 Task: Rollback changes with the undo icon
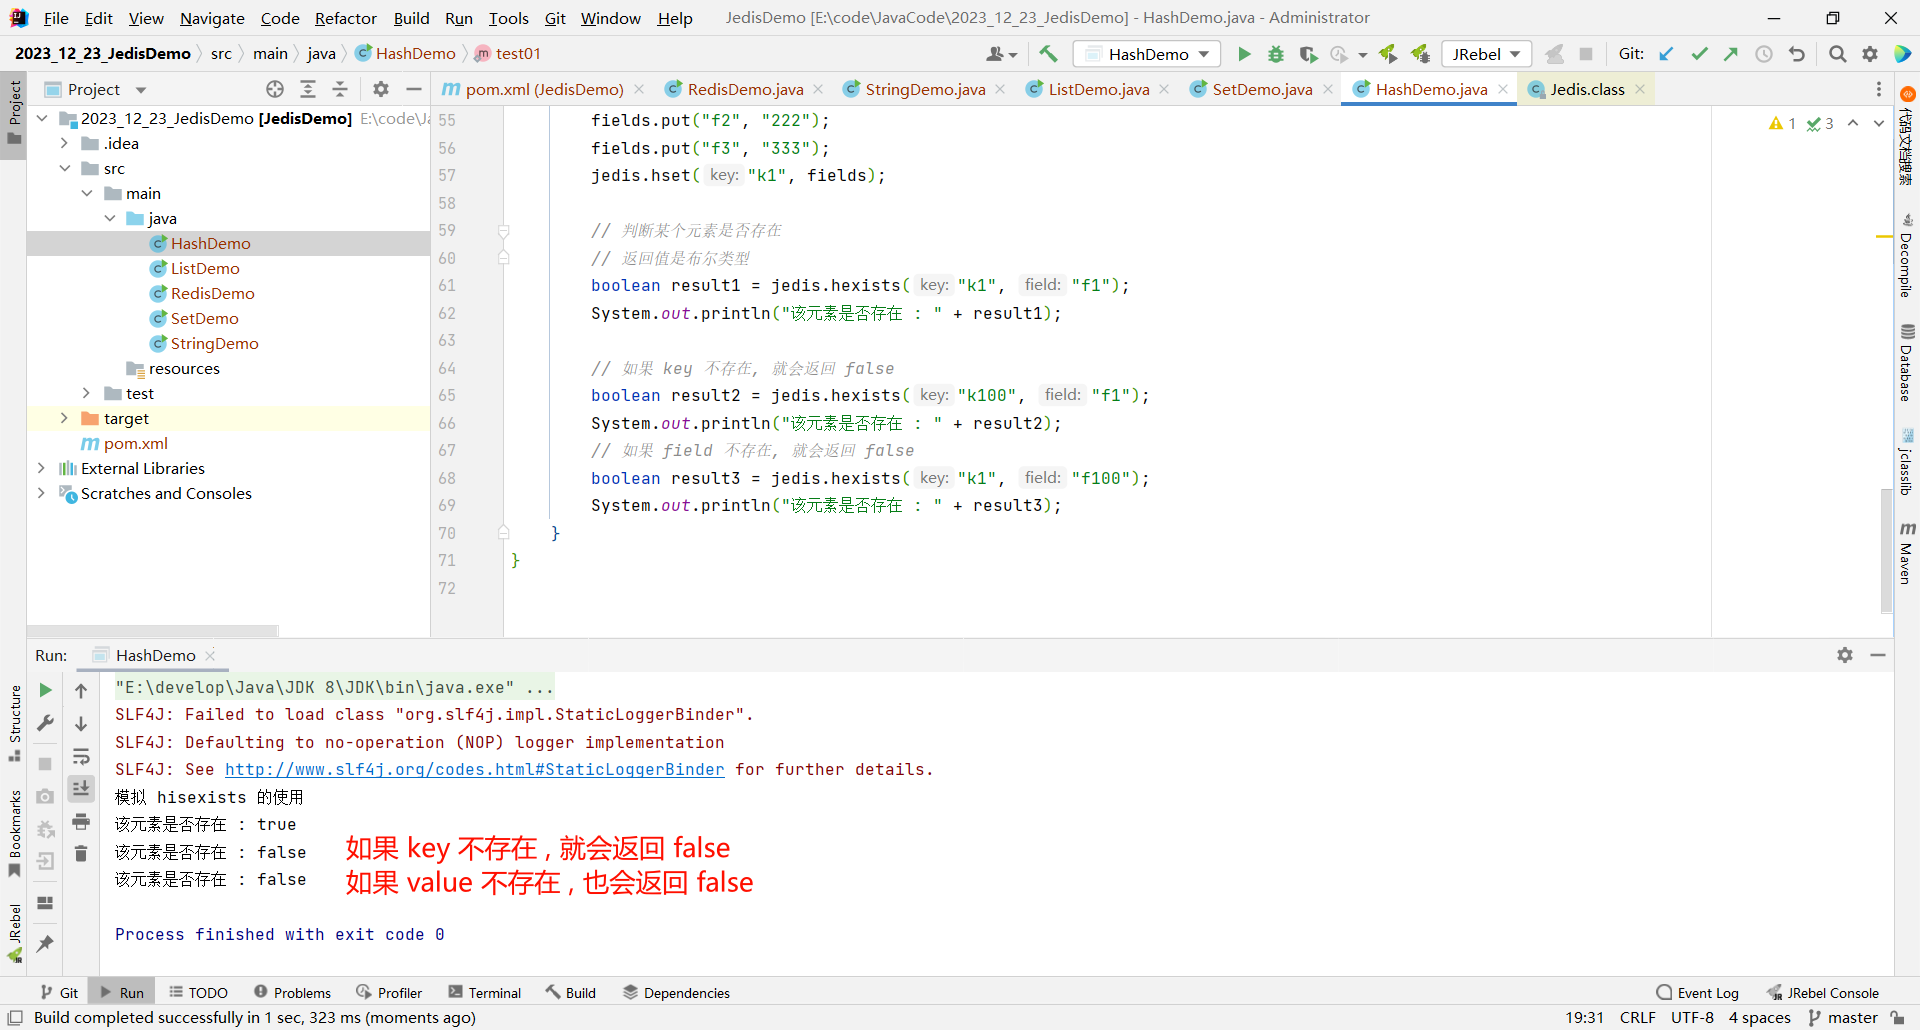[x=1797, y=54]
